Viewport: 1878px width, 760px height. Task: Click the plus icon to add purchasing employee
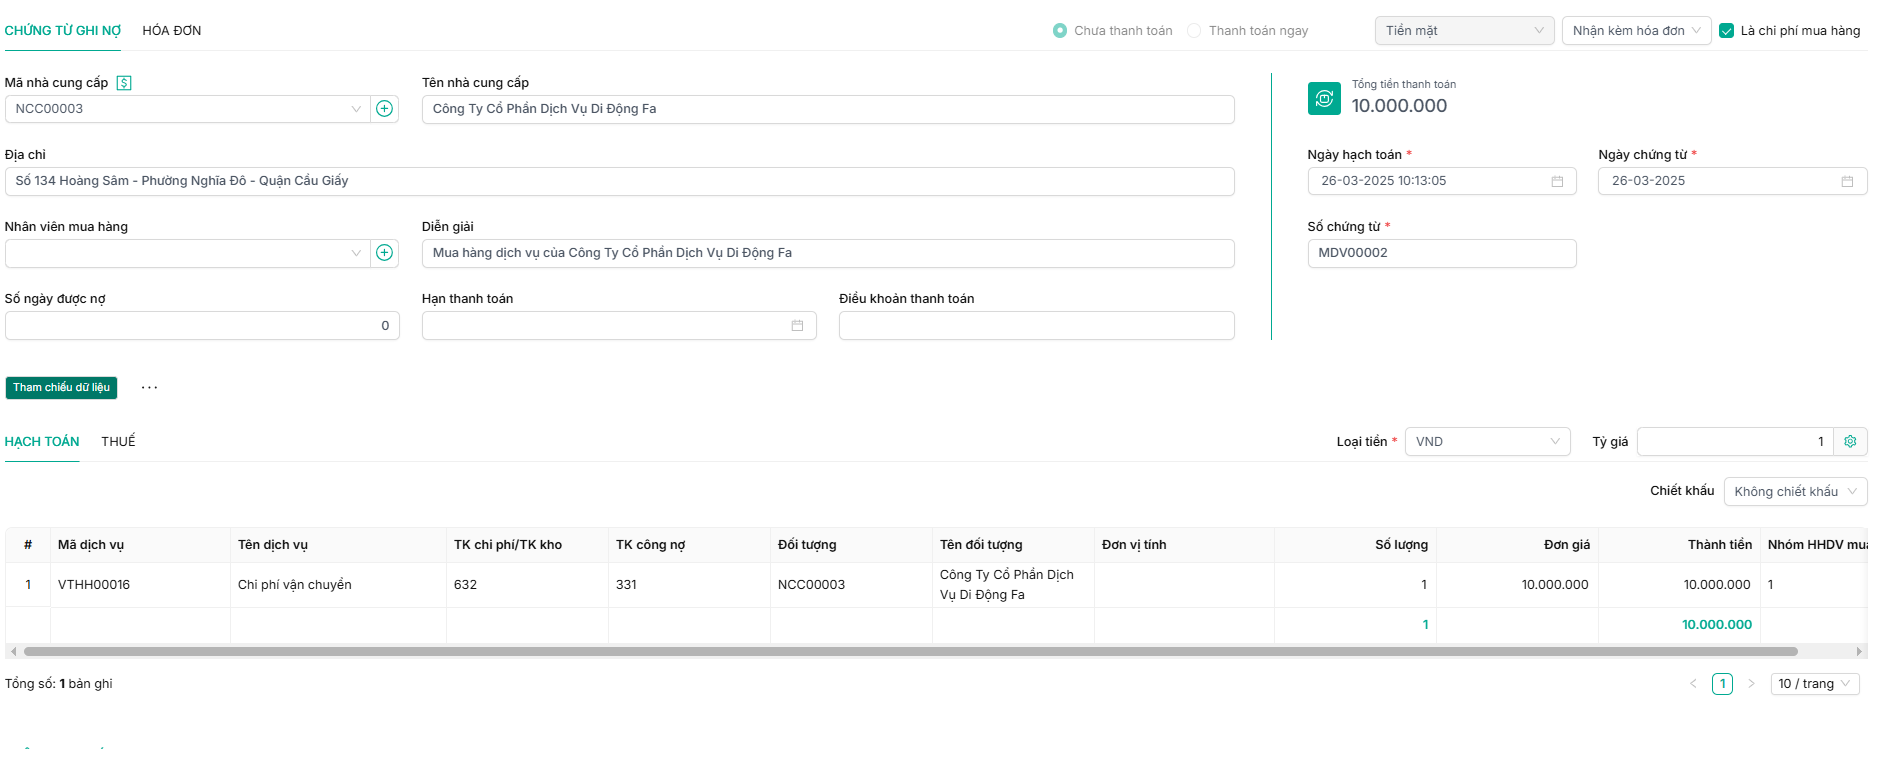(384, 253)
